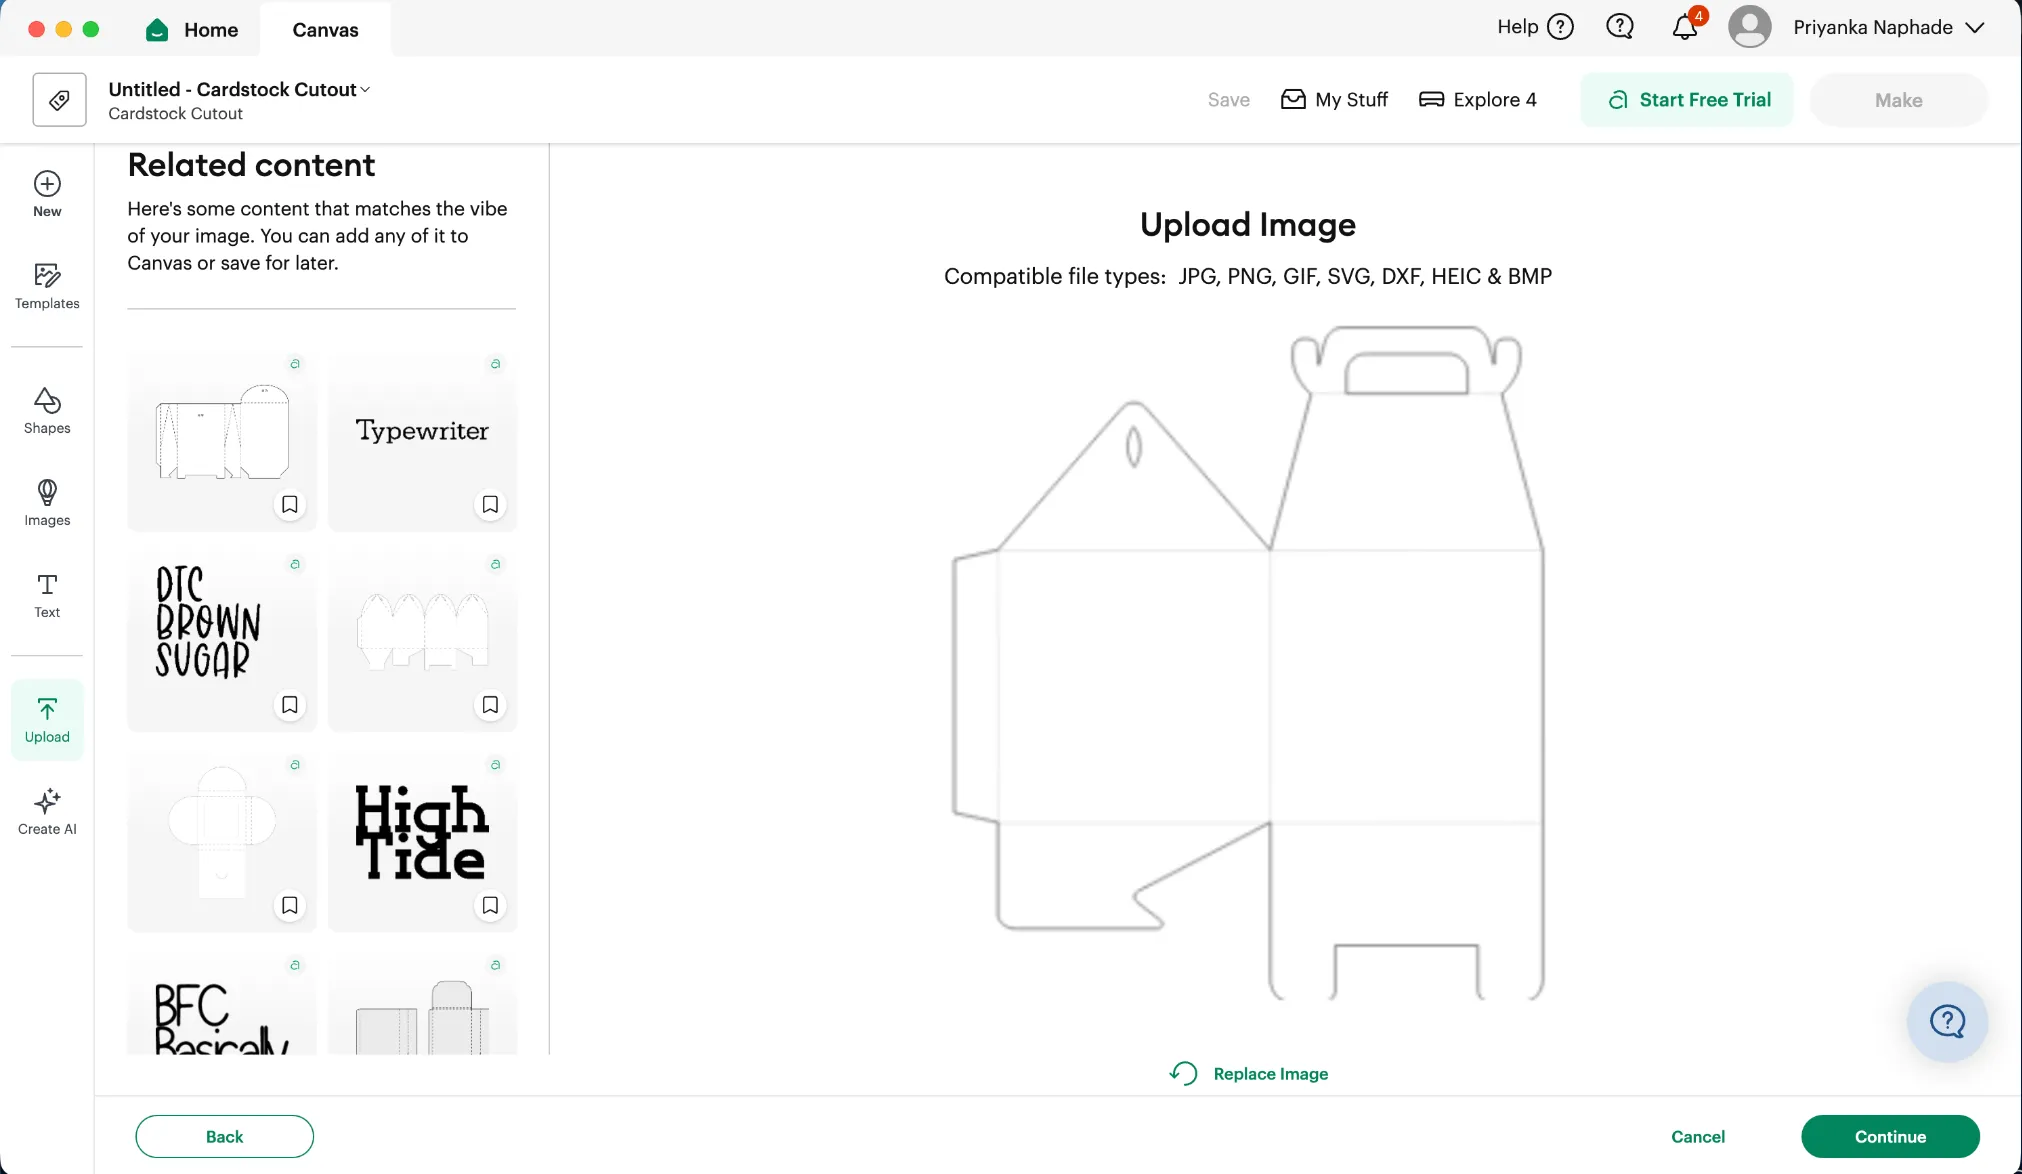Click the Home house icon
The width and height of the screenshot is (2022, 1174).
click(157, 30)
